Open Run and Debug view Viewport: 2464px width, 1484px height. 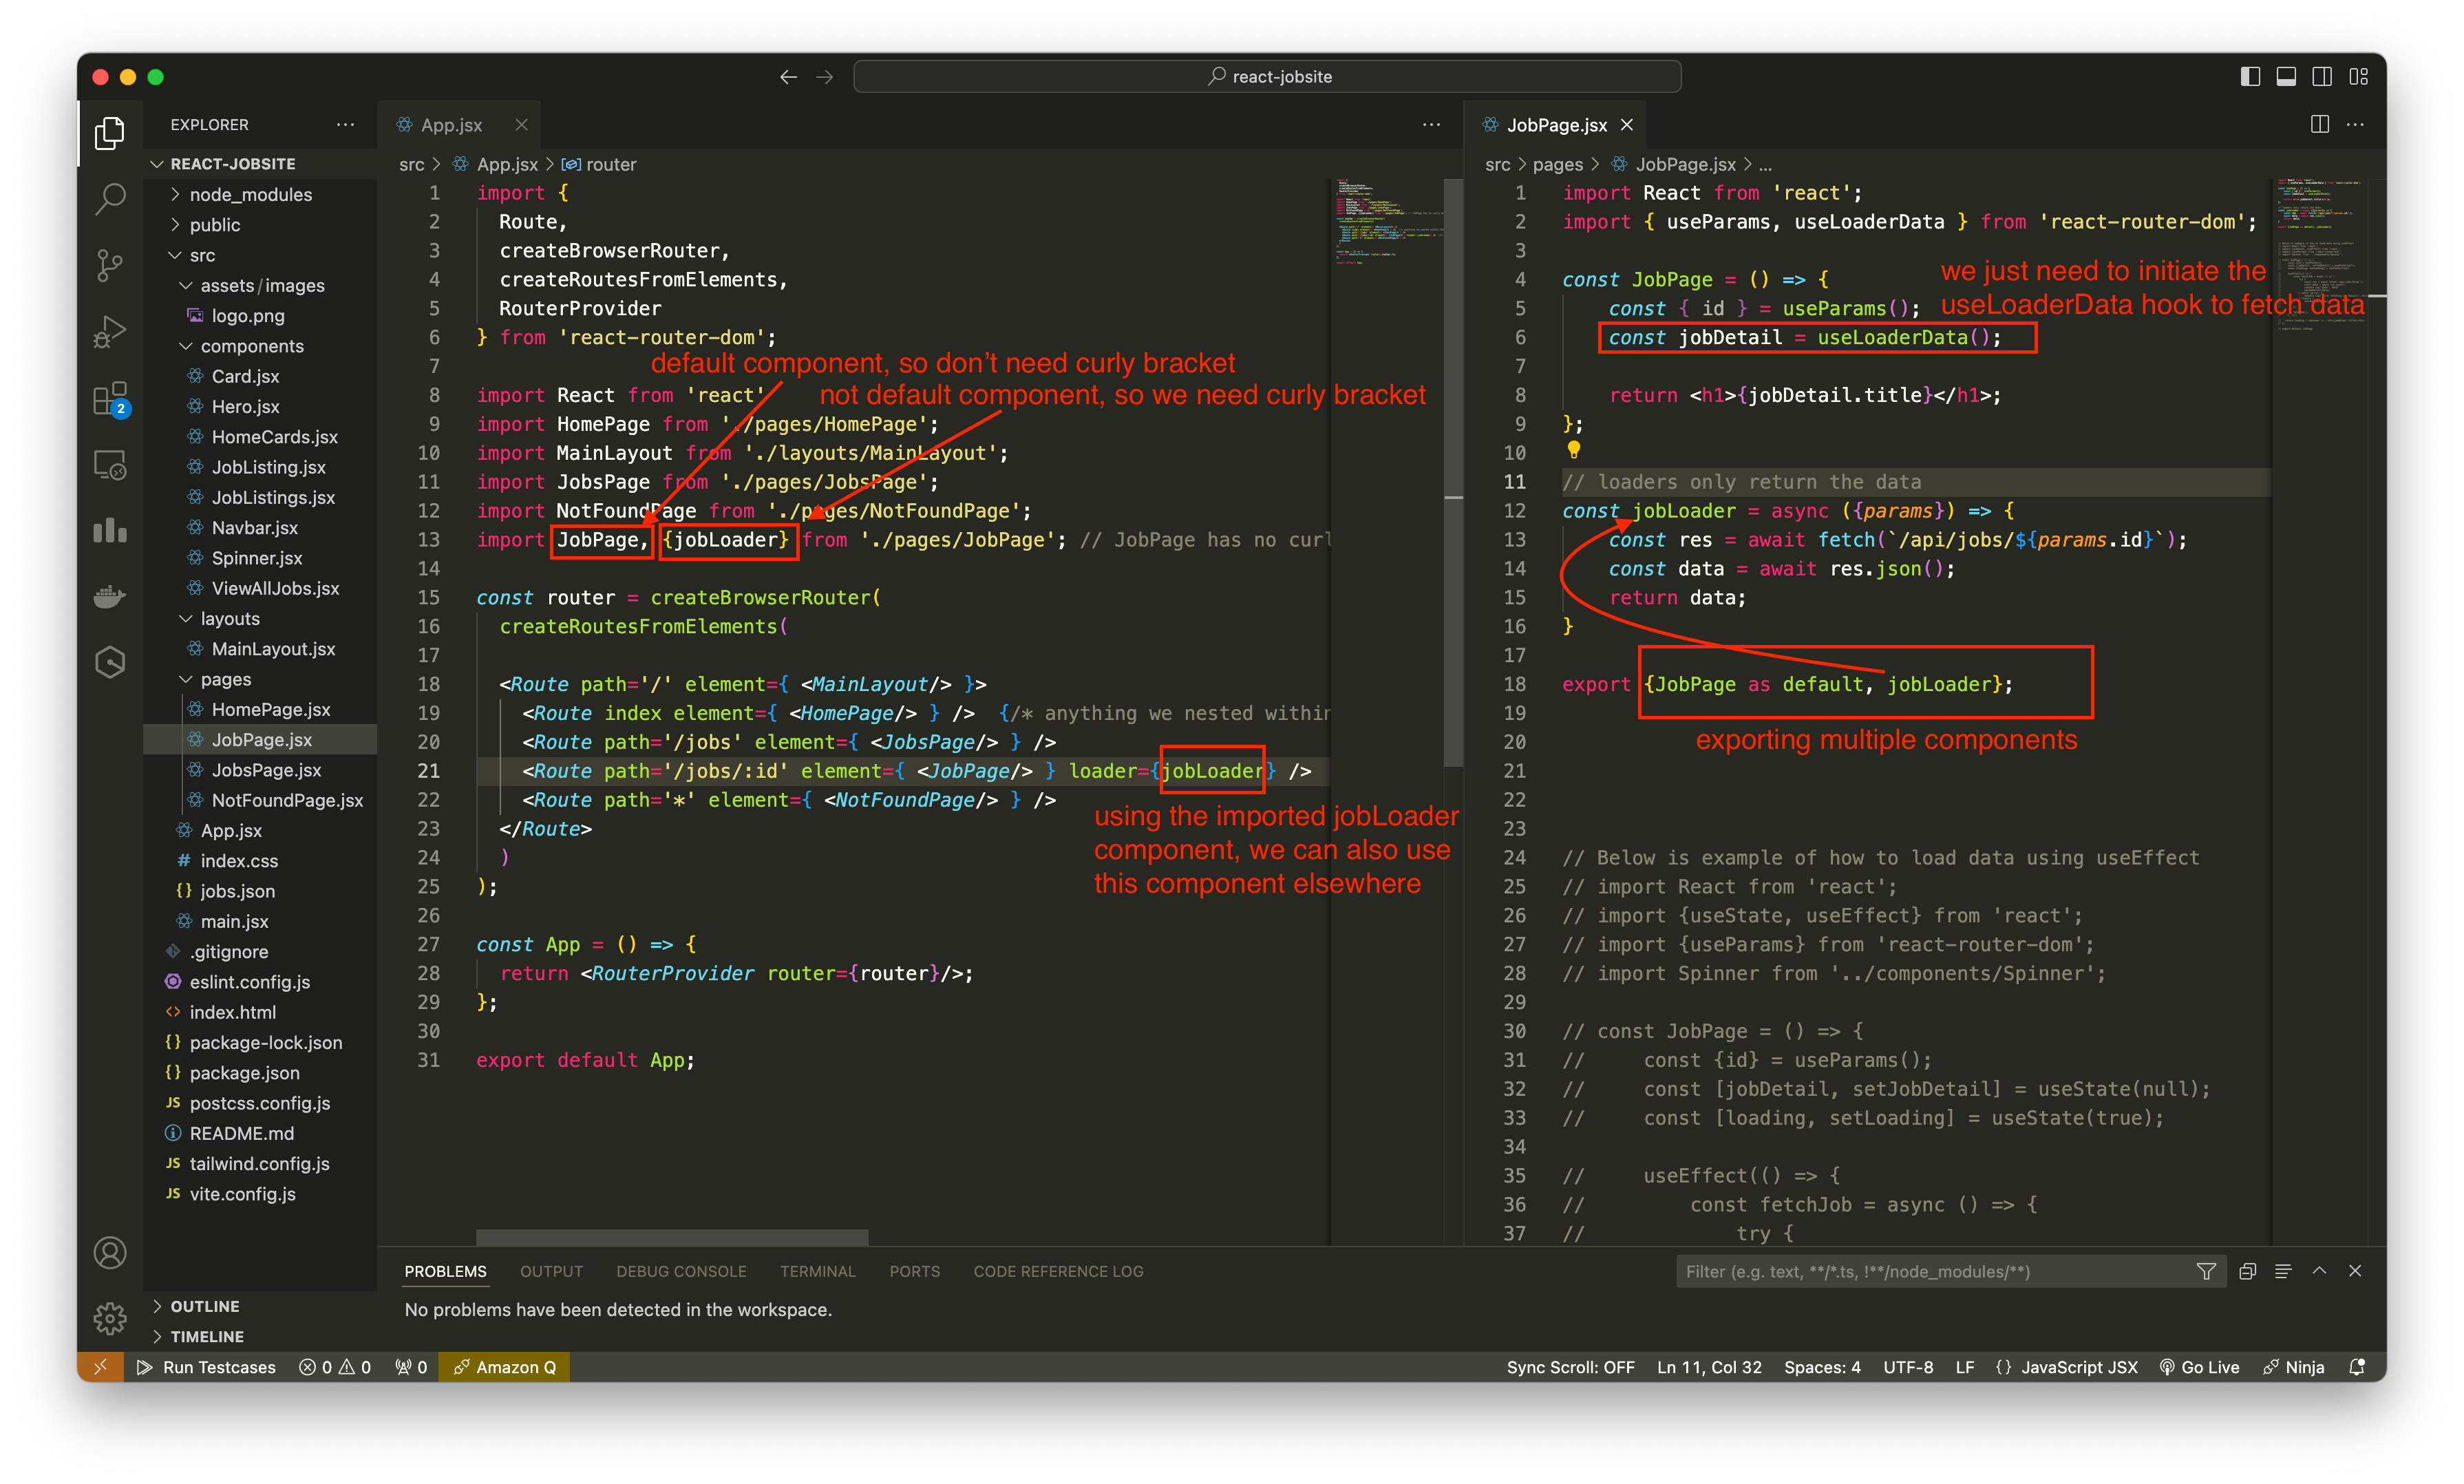click(110, 331)
